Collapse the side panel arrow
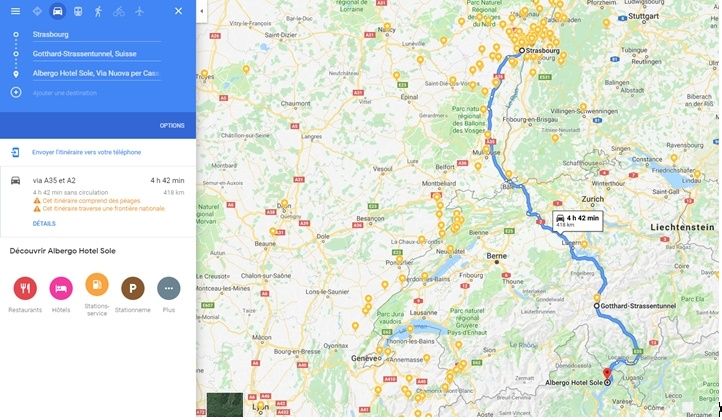Image resolution: width=722 pixels, height=420 pixels. point(202,11)
